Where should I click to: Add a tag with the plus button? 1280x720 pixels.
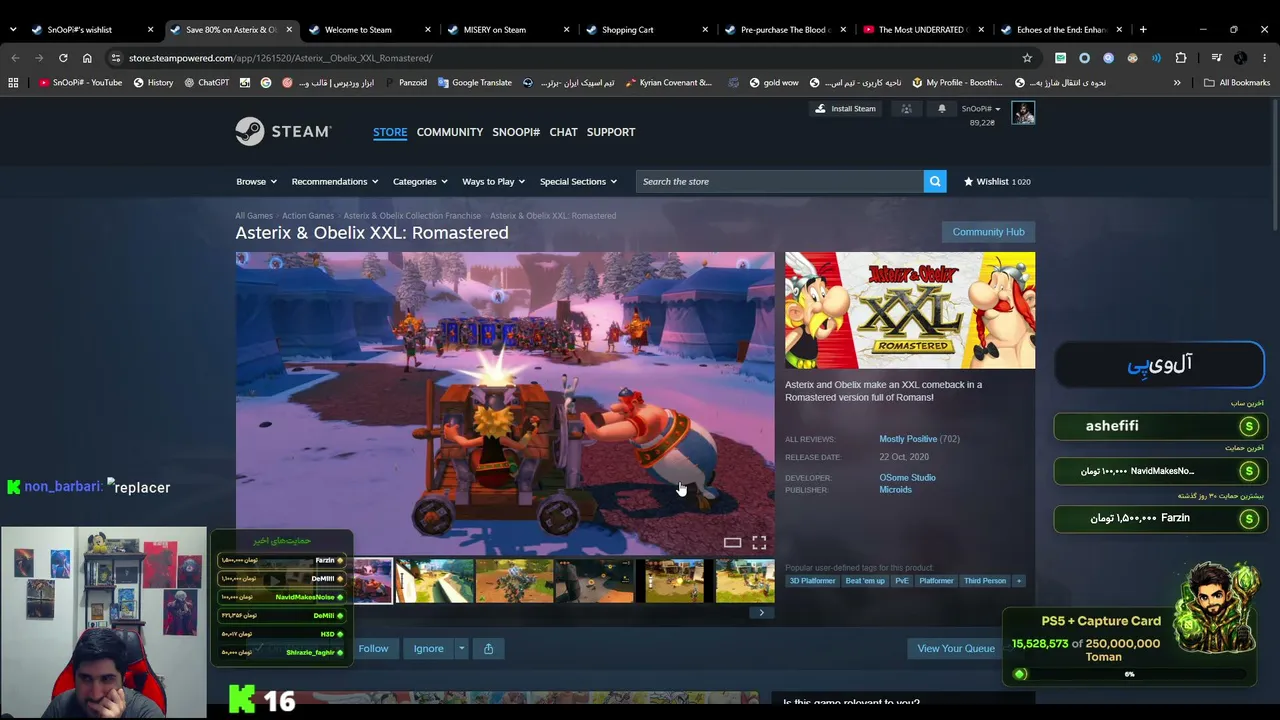pyautogui.click(x=1019, y=581)
